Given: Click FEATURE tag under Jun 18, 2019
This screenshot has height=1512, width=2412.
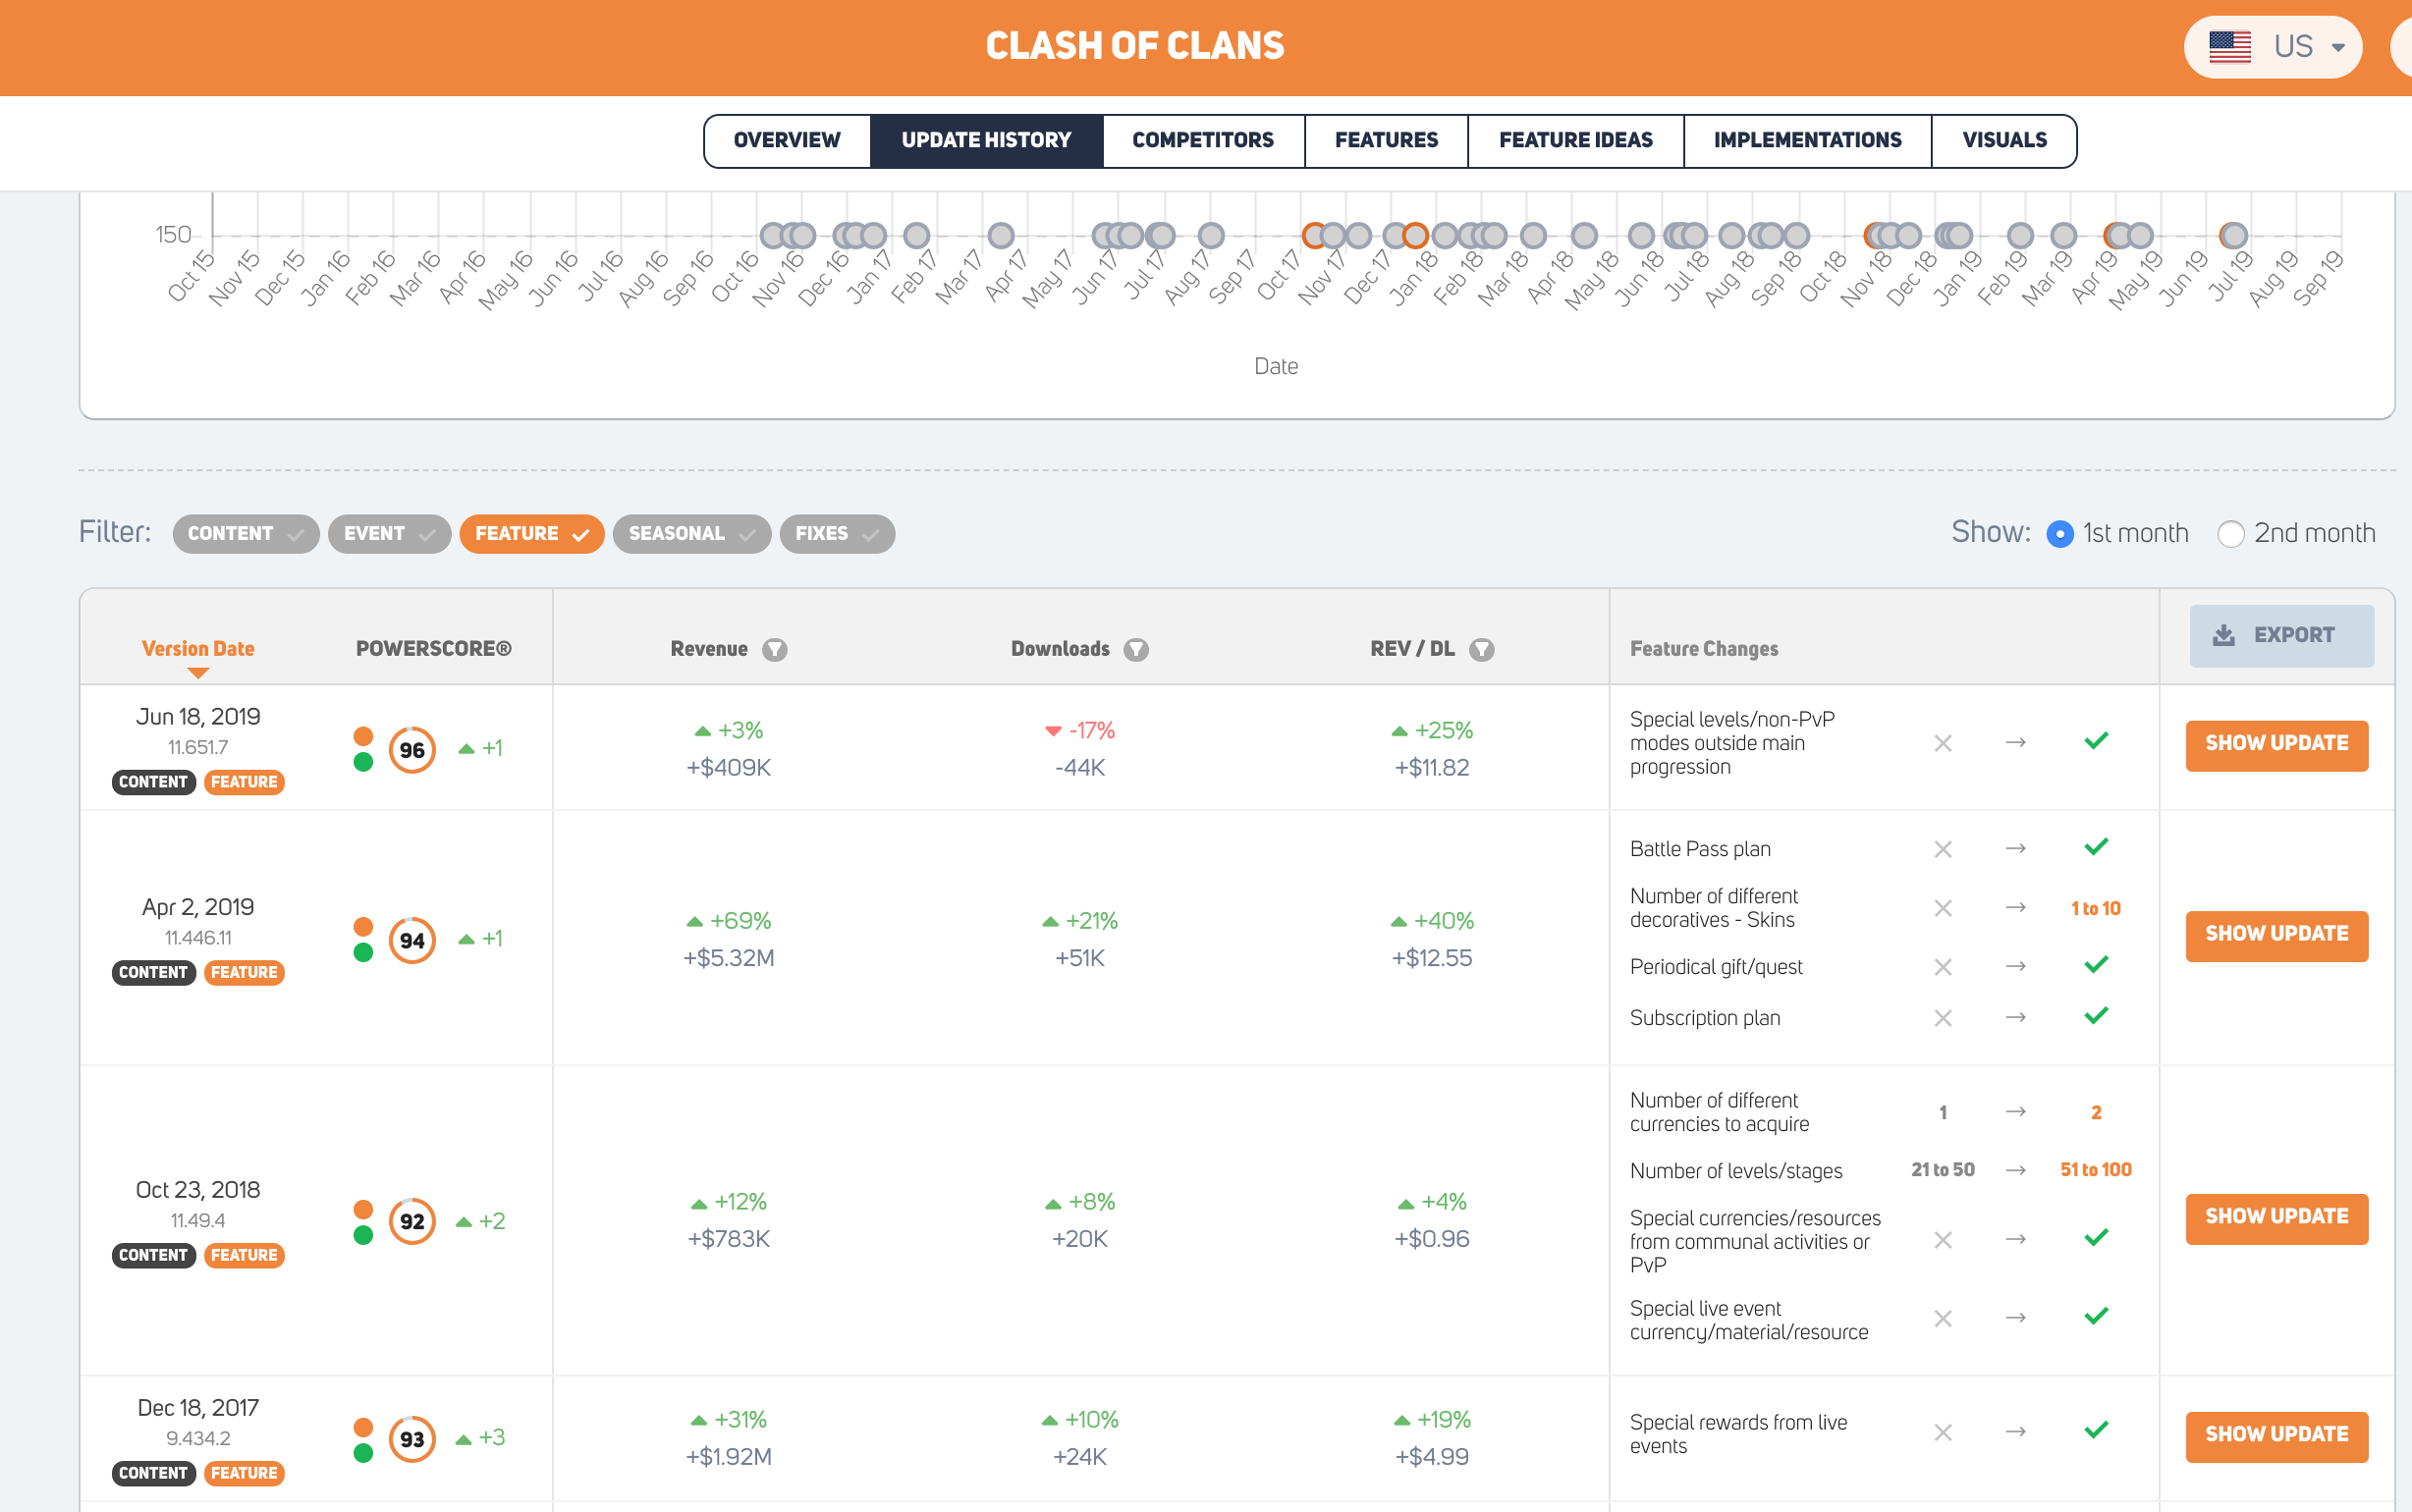Looking at the screenshot, I should point(244,782).
